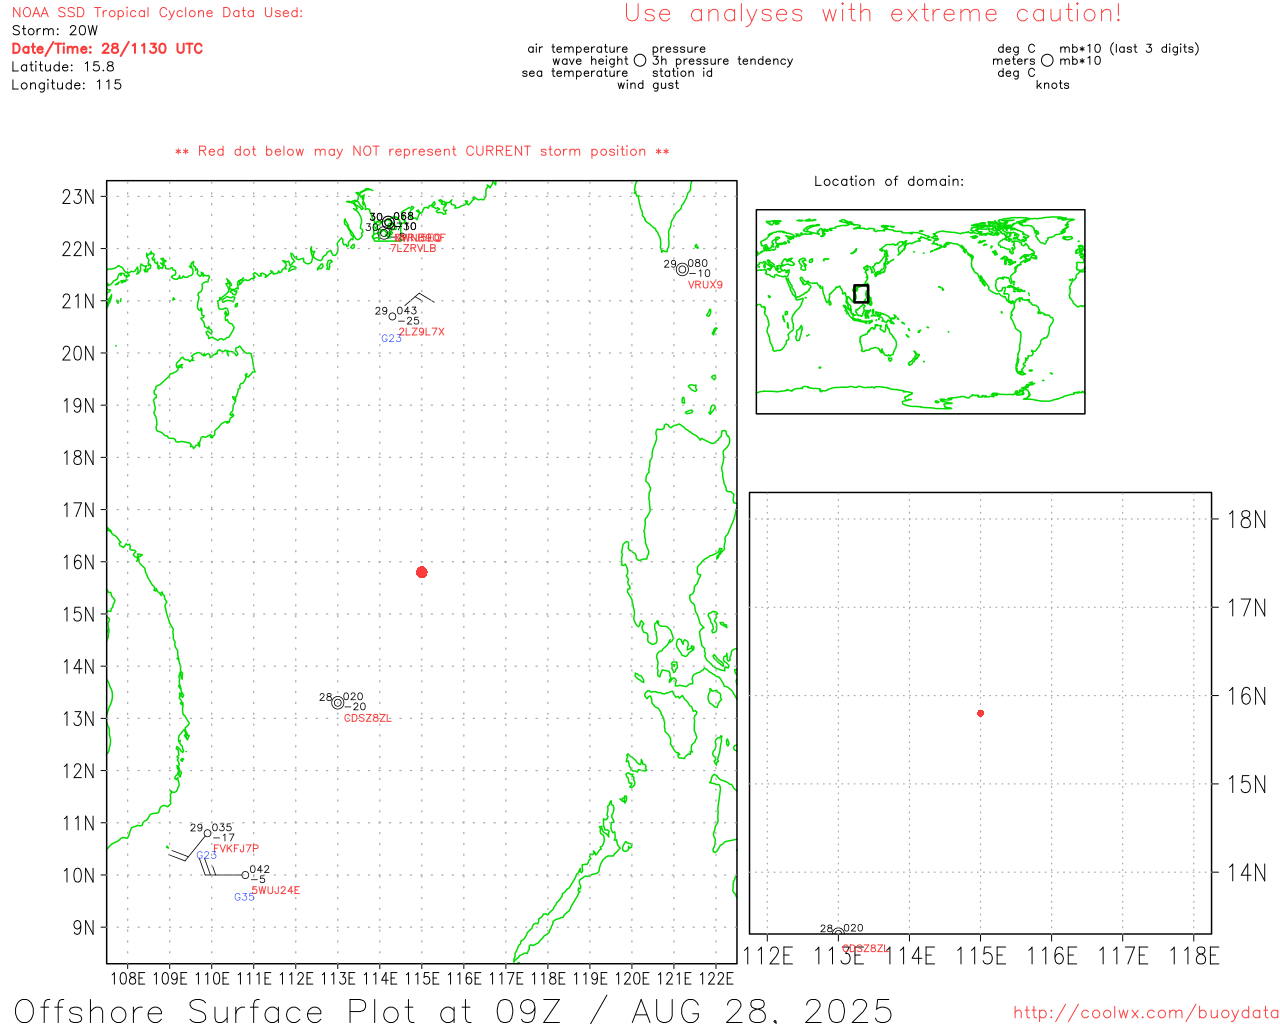Click the station model legend circle near pressure
Screen dimensions: 1280x1024
coord(640,61)
